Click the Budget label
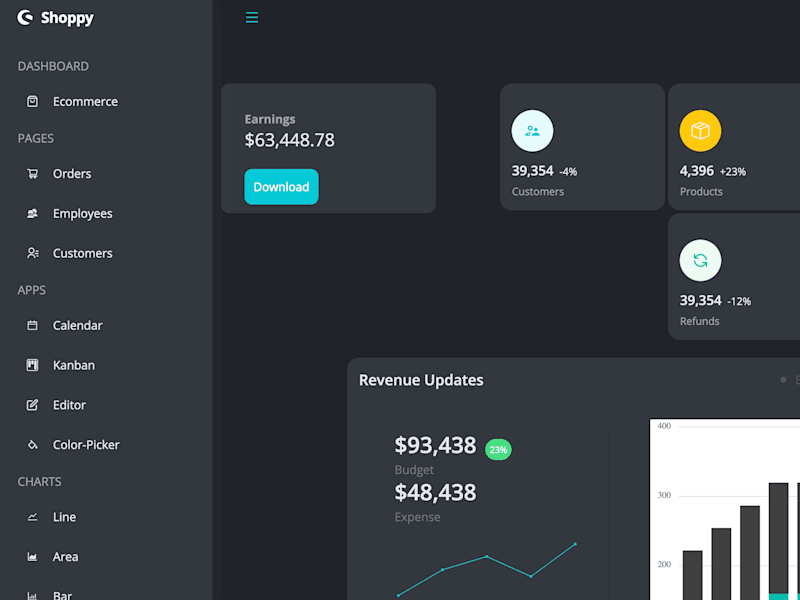800x600 pixels. [414, 470]
